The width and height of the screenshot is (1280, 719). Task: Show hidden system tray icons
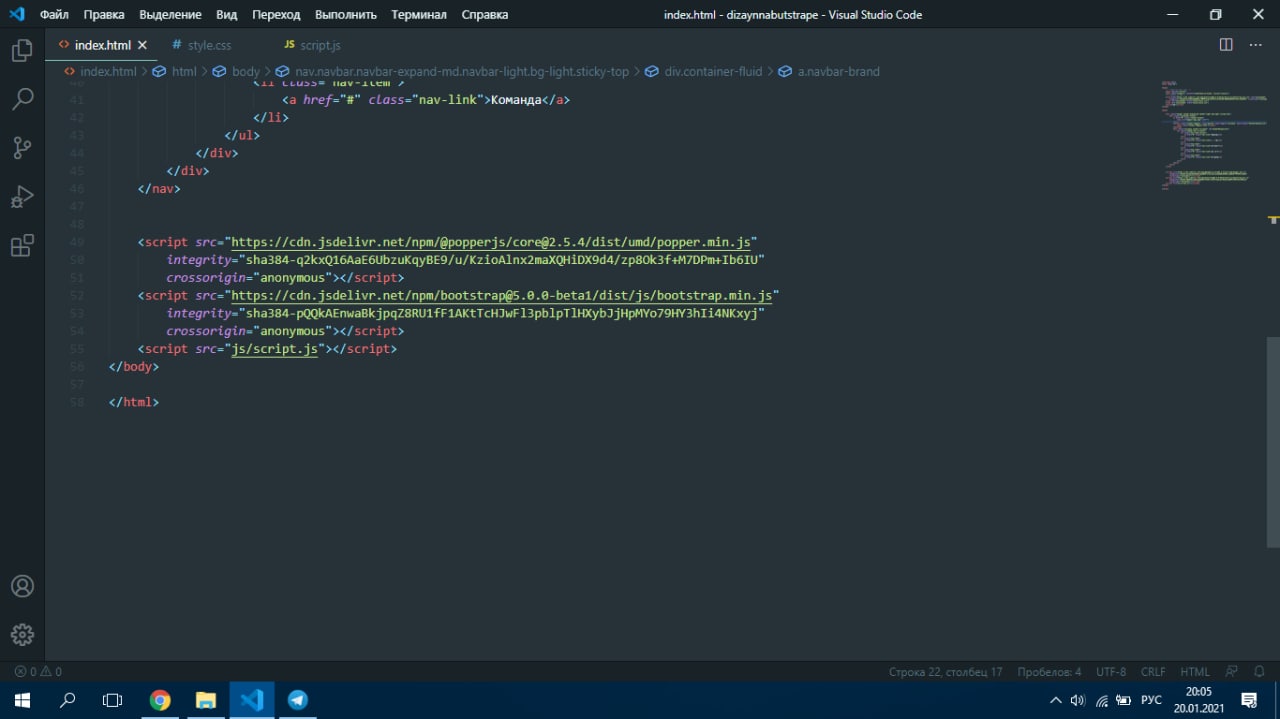coord(1056,700)
